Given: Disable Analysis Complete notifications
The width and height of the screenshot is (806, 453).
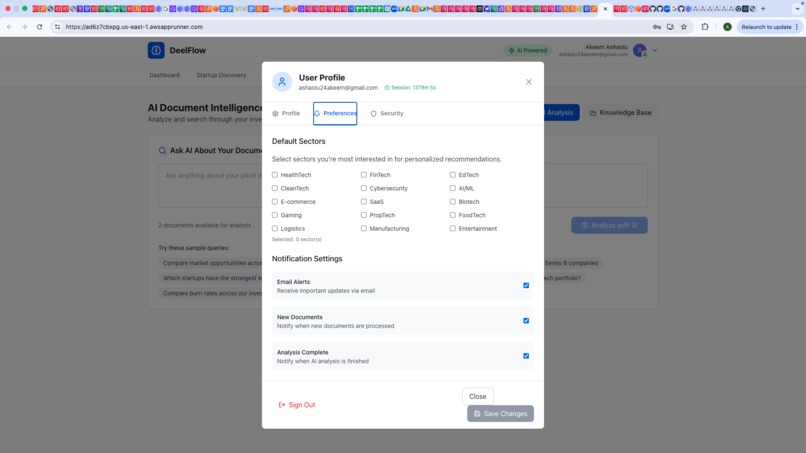Looking at the screenshot, I should tap(526, 356).
